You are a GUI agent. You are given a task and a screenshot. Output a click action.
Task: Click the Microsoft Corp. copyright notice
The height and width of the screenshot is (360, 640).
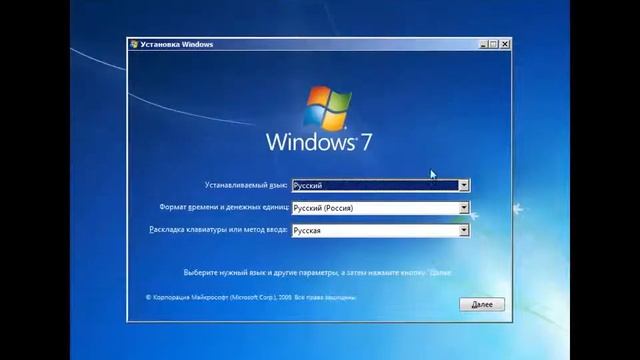point(251,298)
